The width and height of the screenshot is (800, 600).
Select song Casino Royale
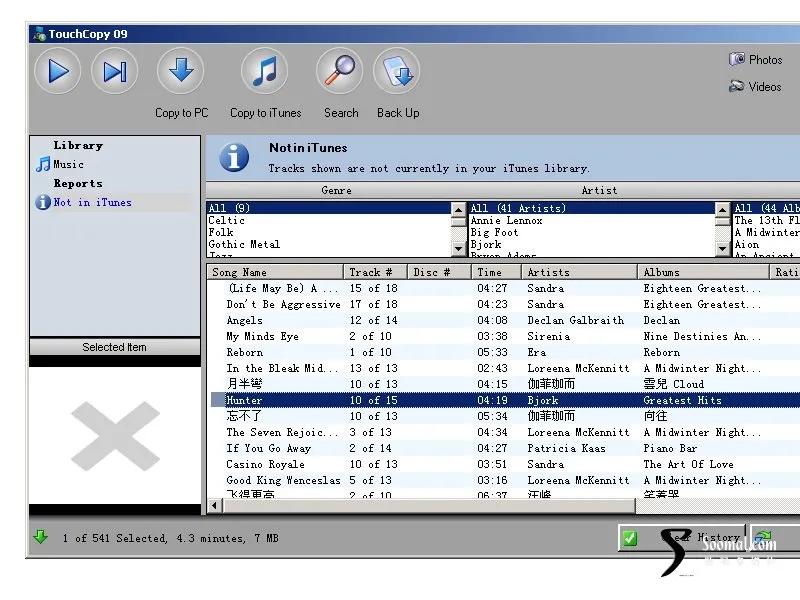pos(266,464)
